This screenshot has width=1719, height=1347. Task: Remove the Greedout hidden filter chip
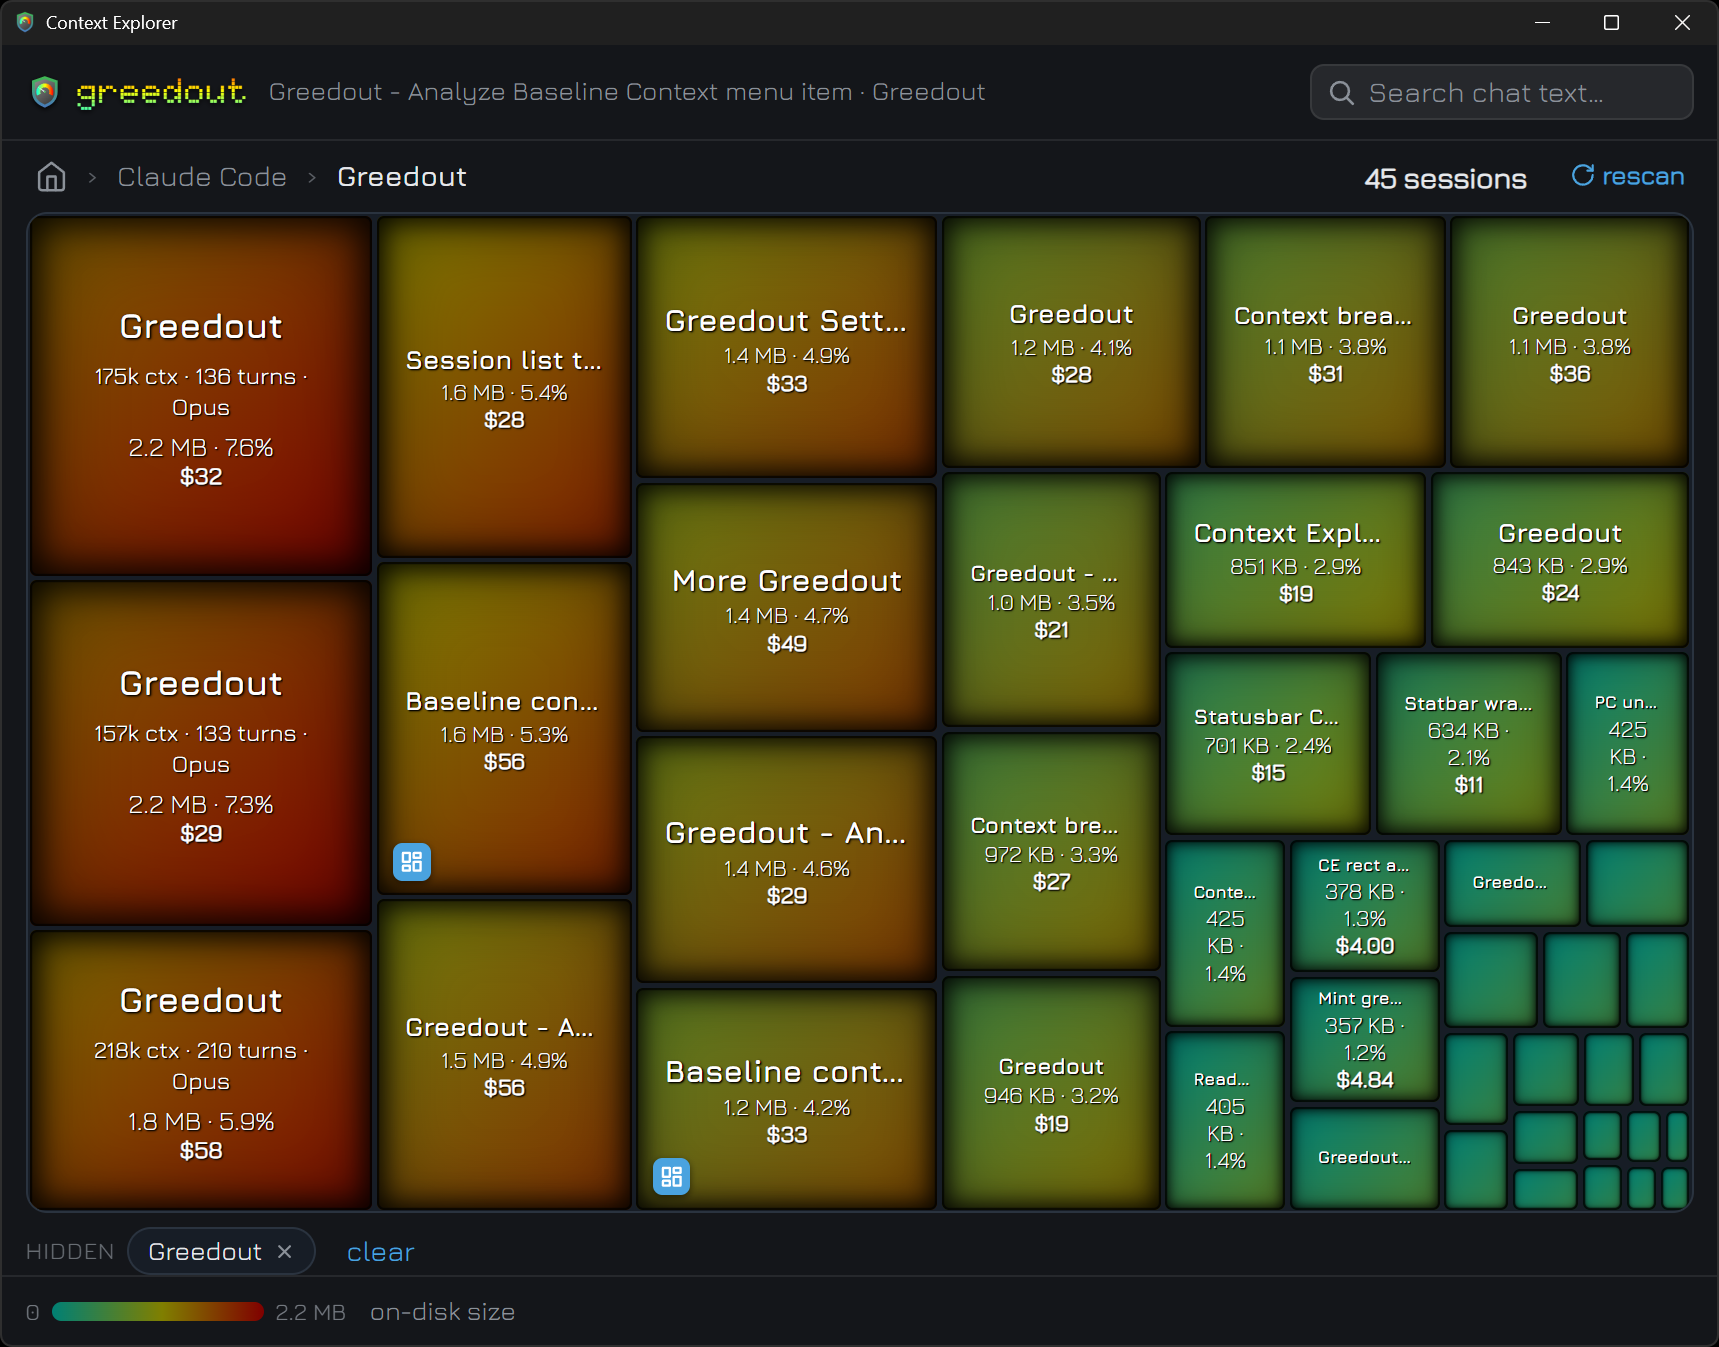point(285,1252)
